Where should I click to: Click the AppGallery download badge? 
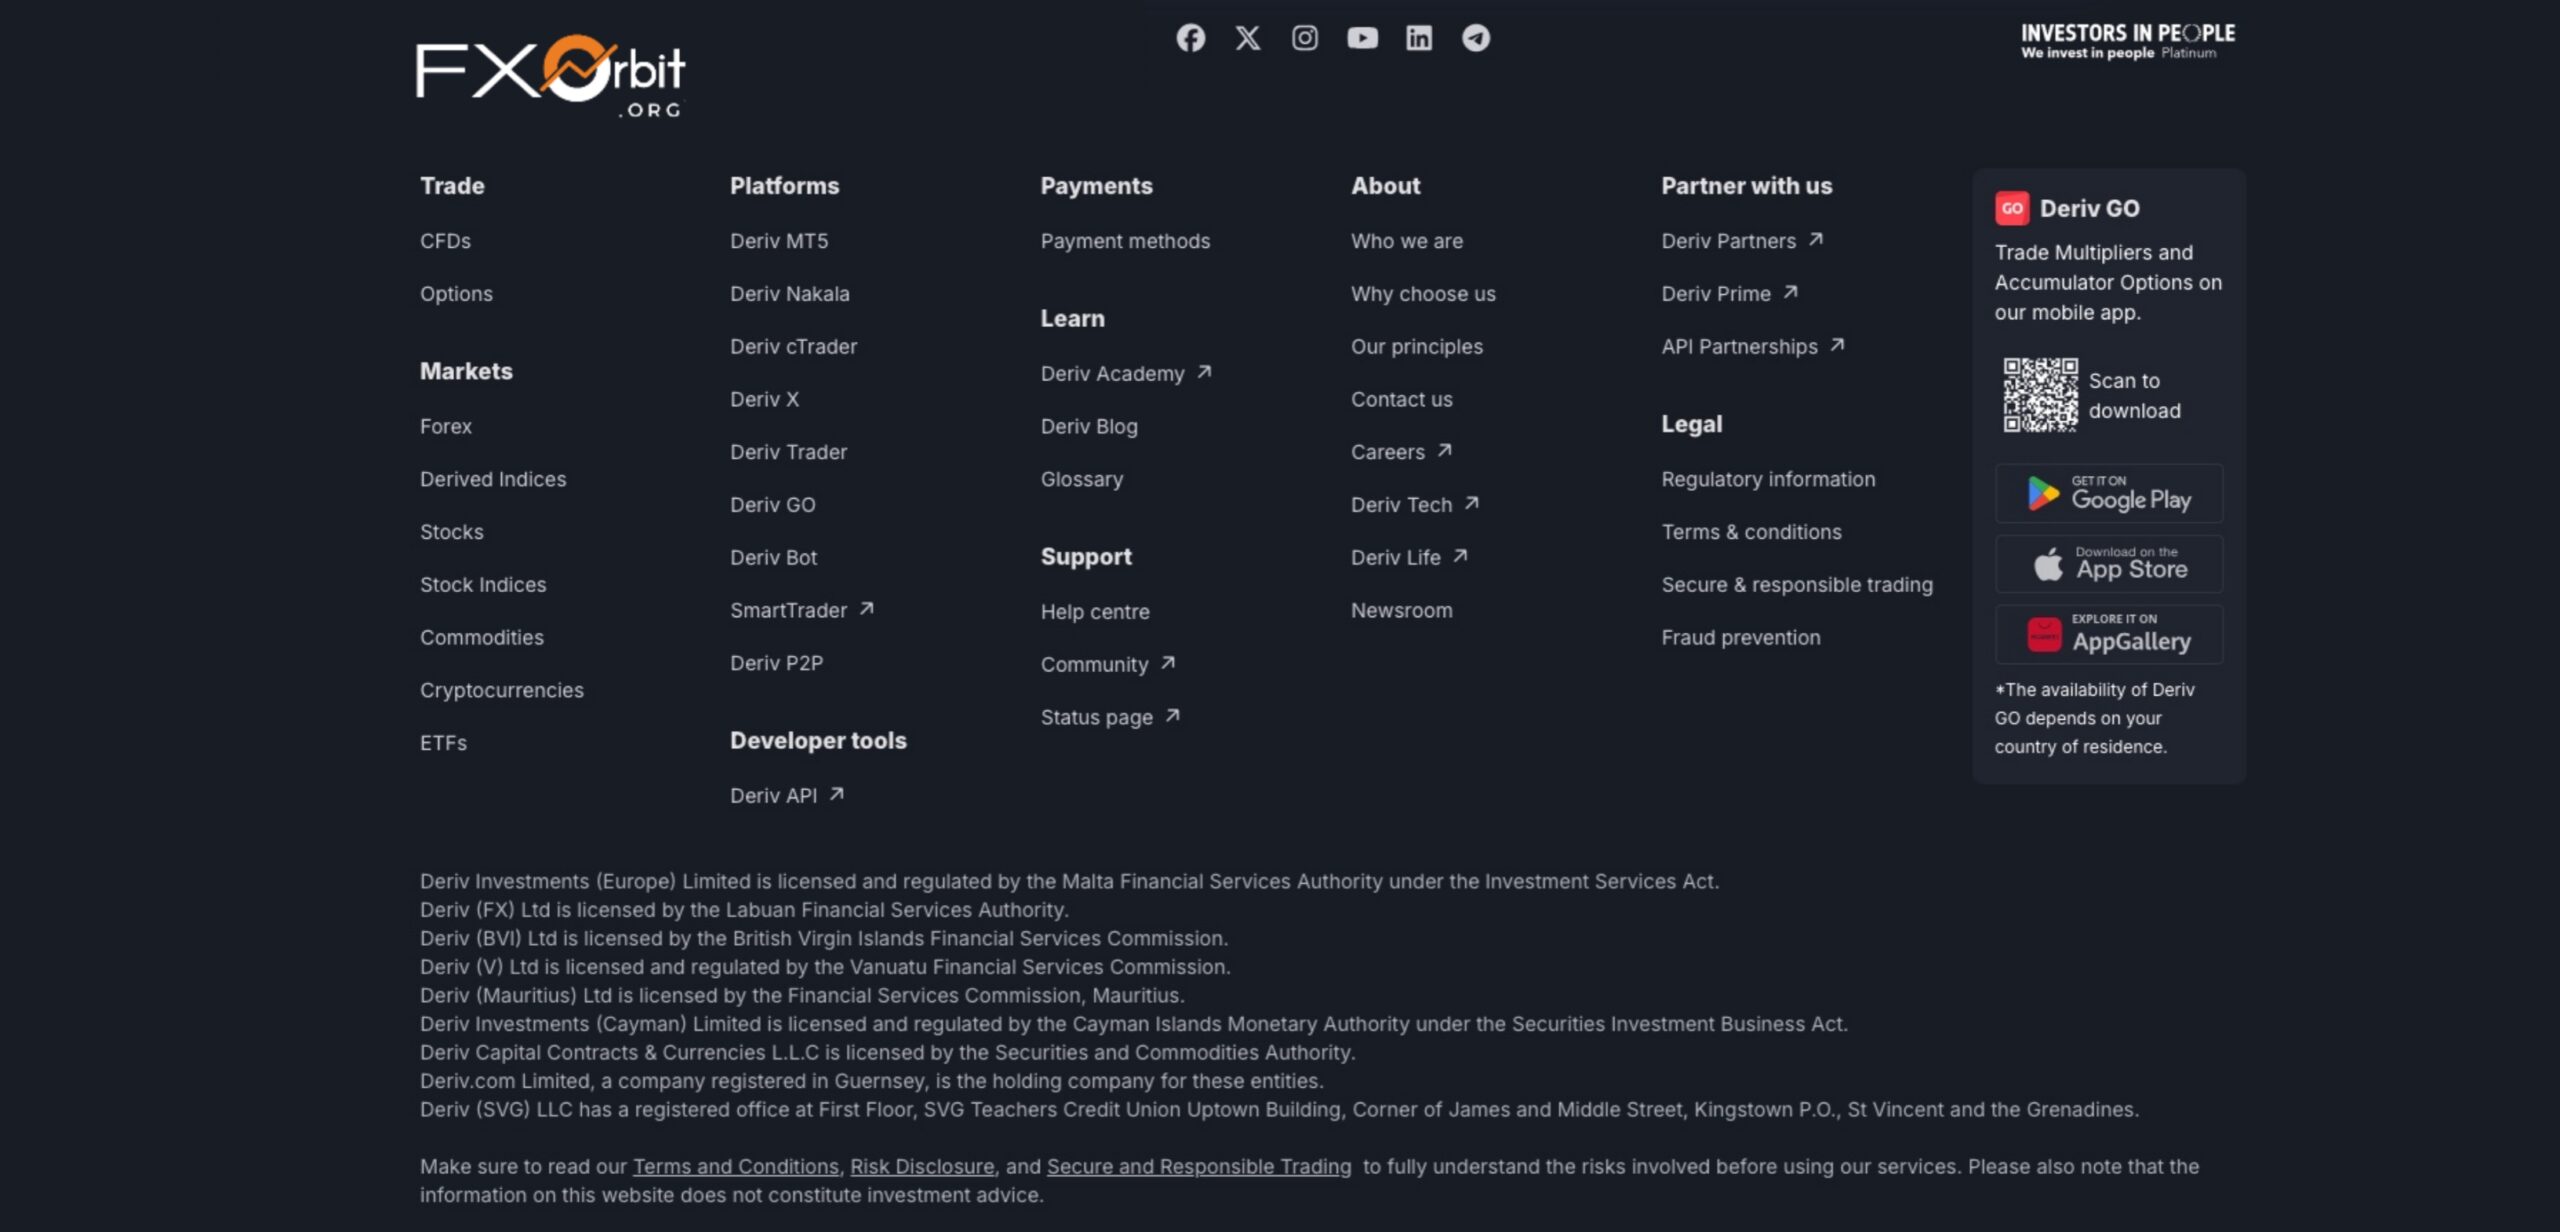(2109, 634)
